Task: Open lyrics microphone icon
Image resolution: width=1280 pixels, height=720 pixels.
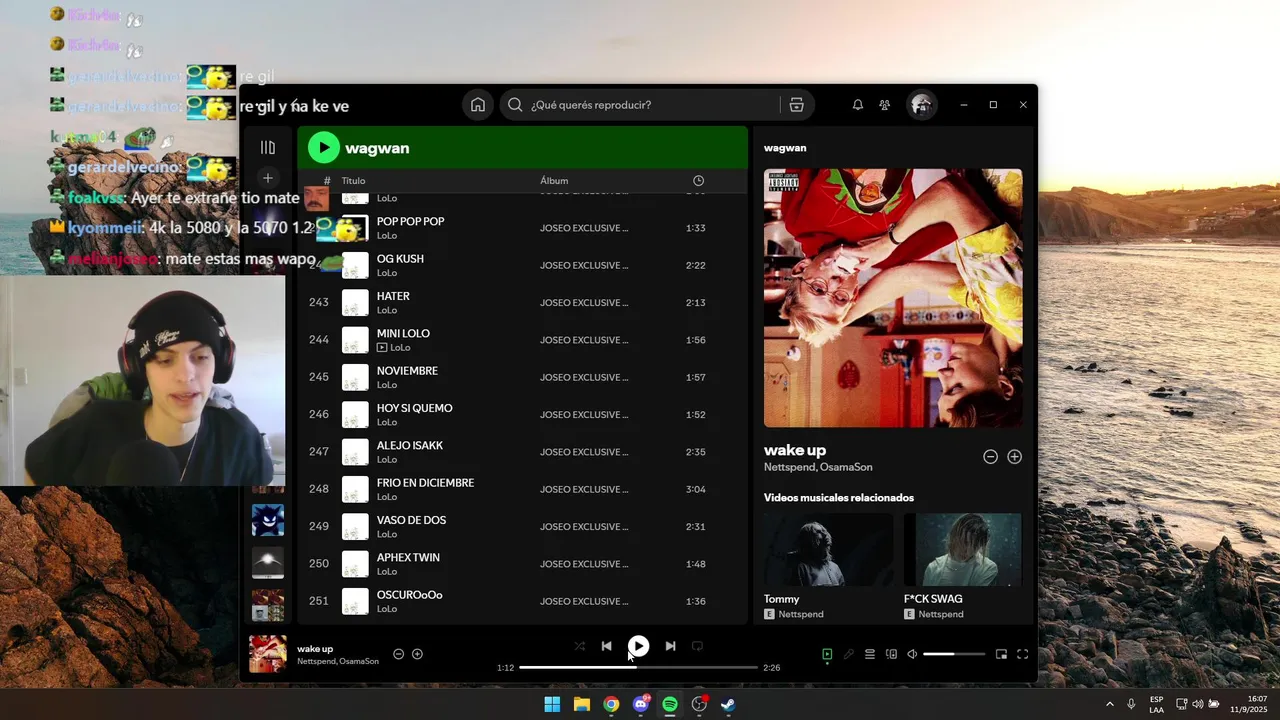Action: tap(848, 654)
